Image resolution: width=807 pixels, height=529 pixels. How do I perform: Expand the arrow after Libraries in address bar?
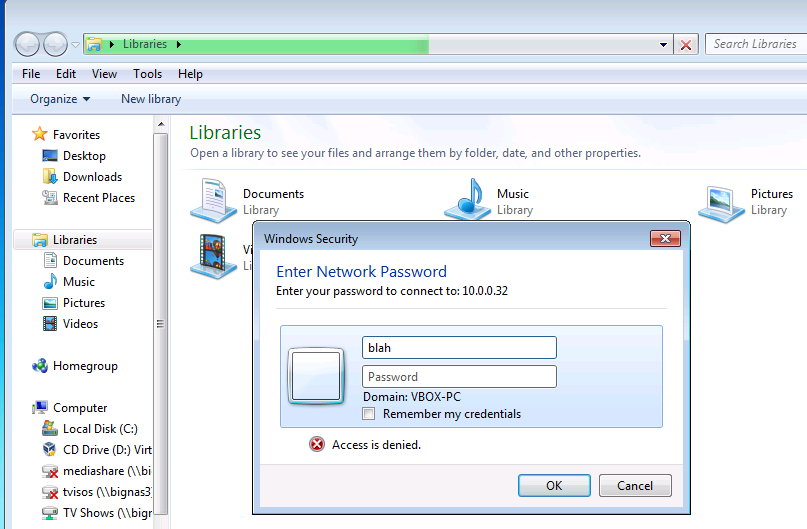coord(179,44)
